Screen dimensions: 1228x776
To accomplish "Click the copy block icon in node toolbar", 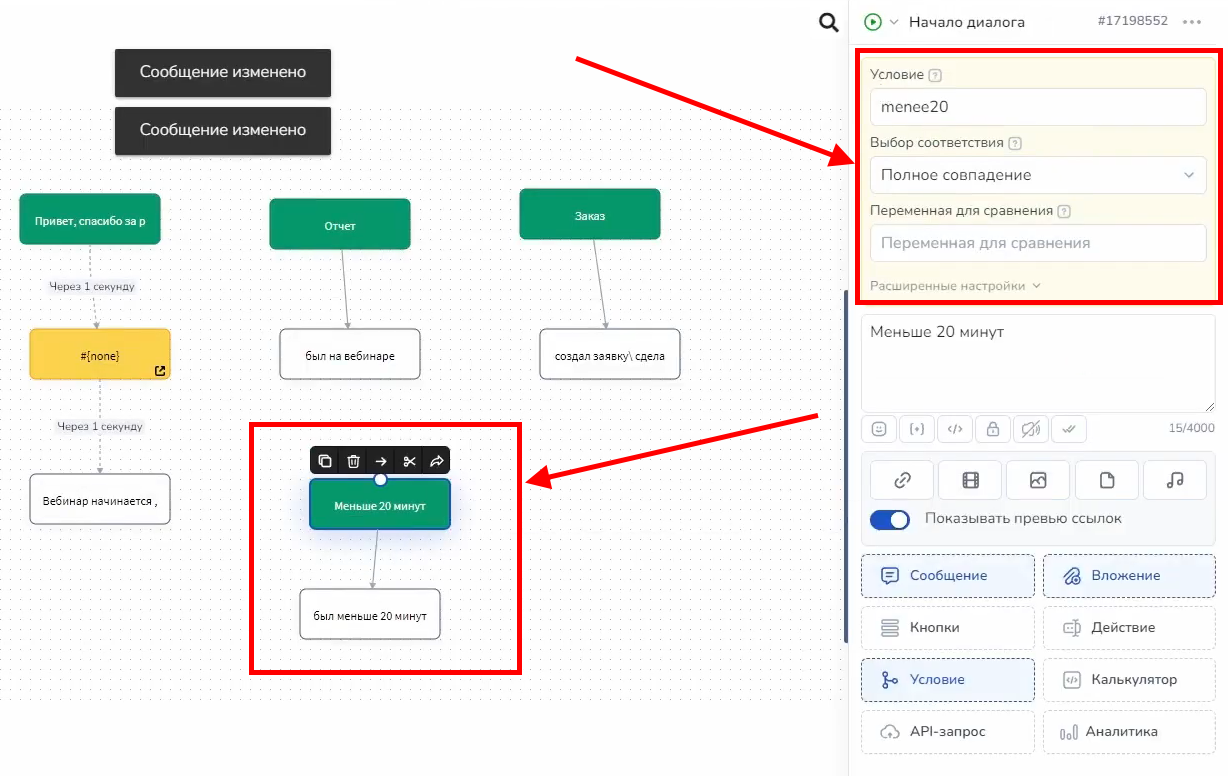I will (325, 461).
